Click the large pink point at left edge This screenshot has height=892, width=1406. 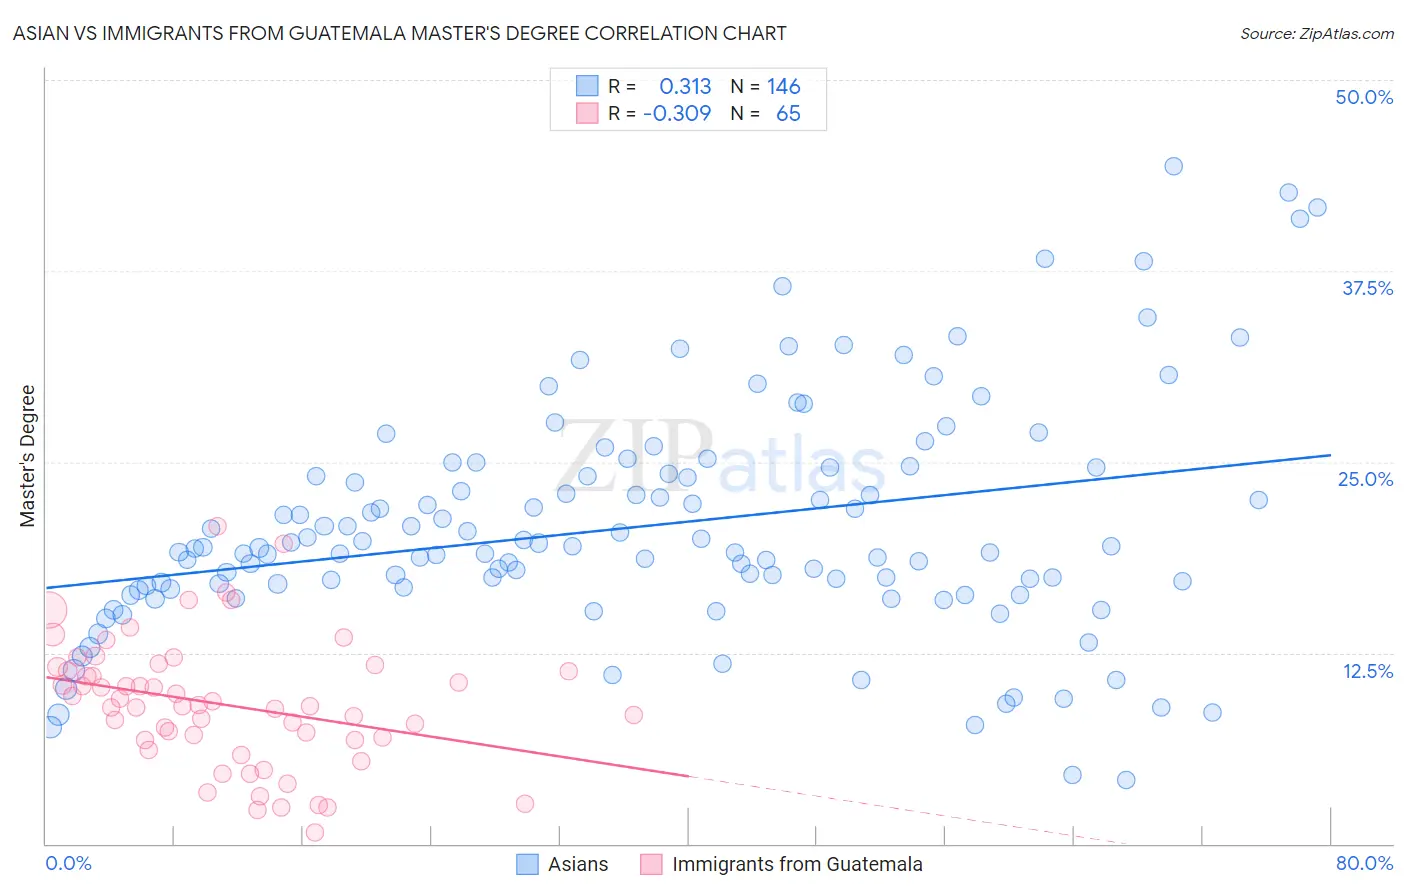[x=48, y=610]
